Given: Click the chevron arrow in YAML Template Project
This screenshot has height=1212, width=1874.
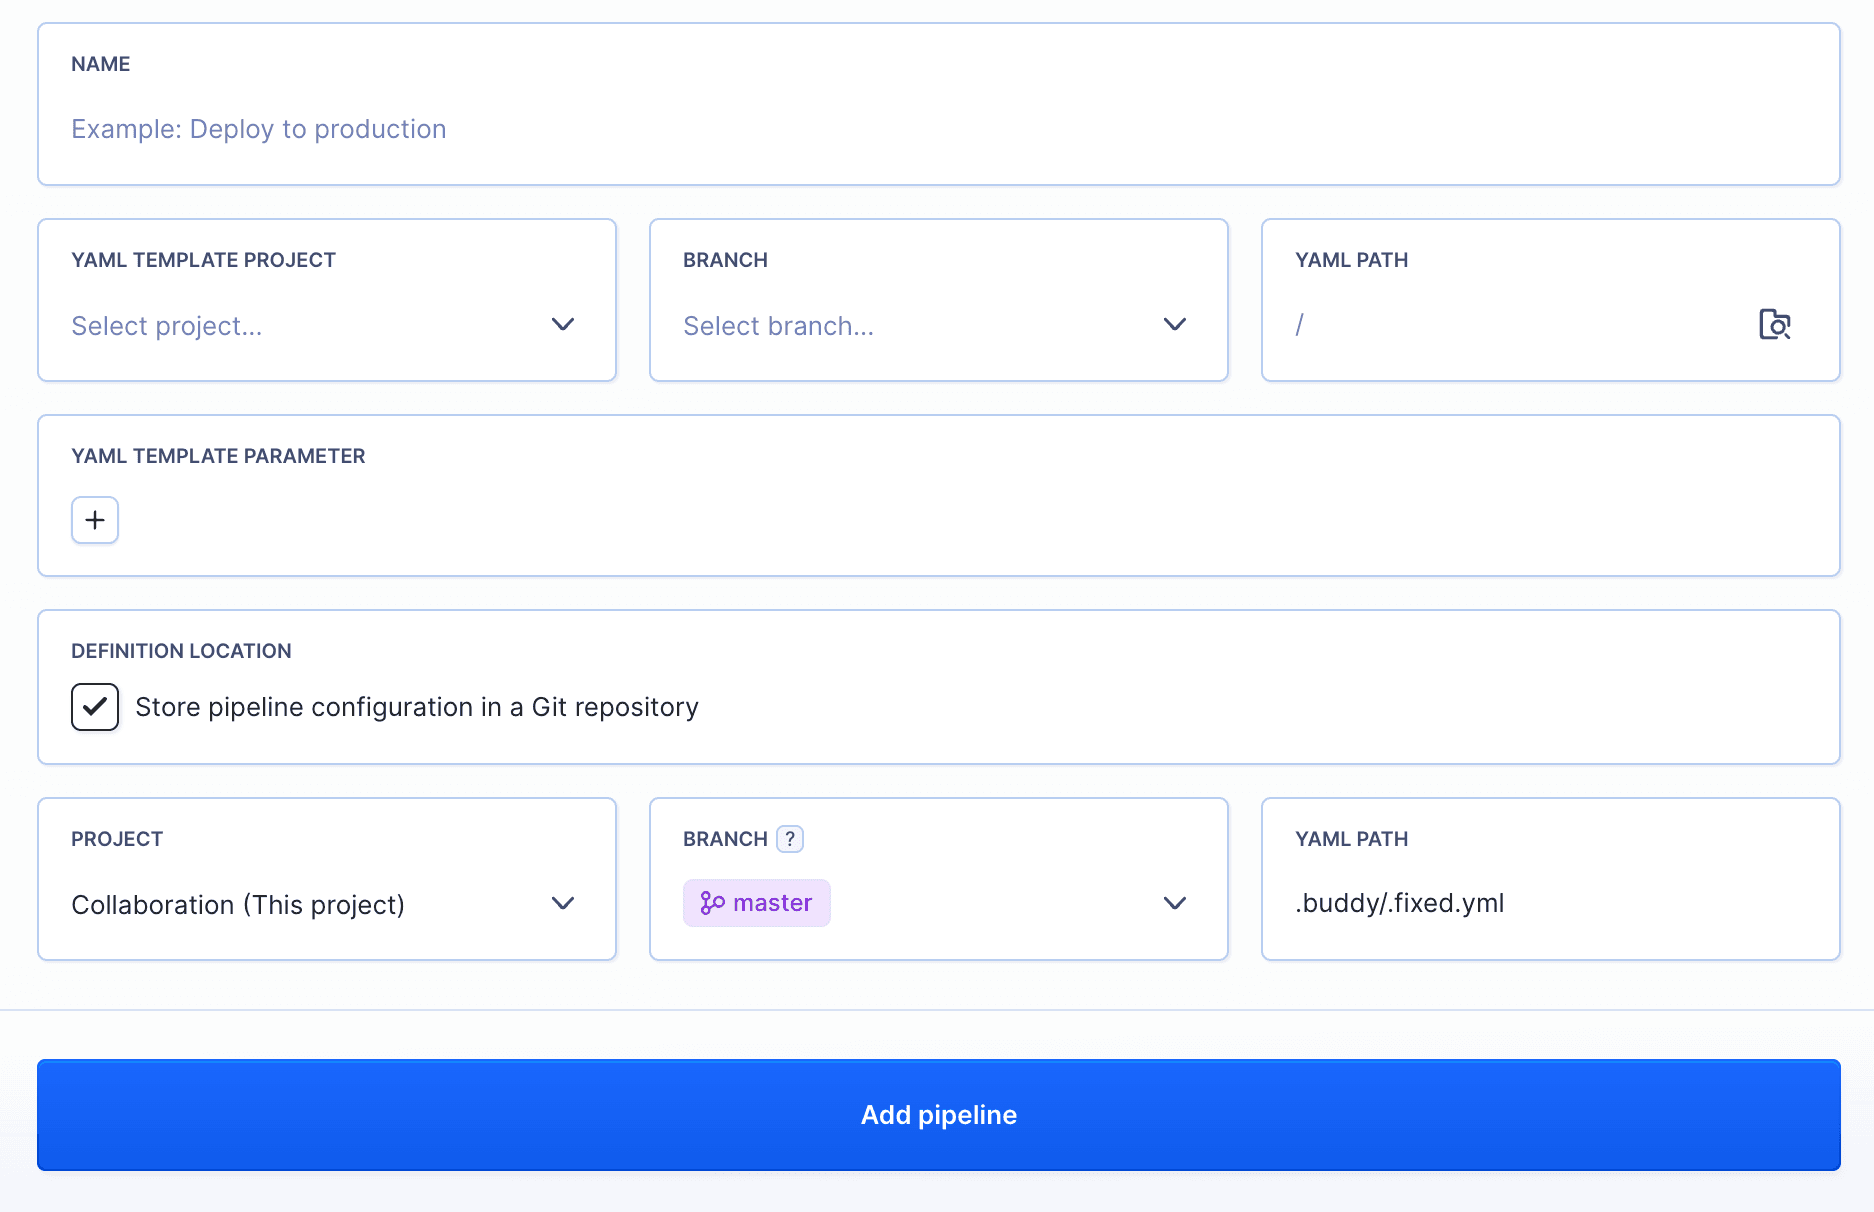Looking at the screenshot, I should (x=563, y=325).
